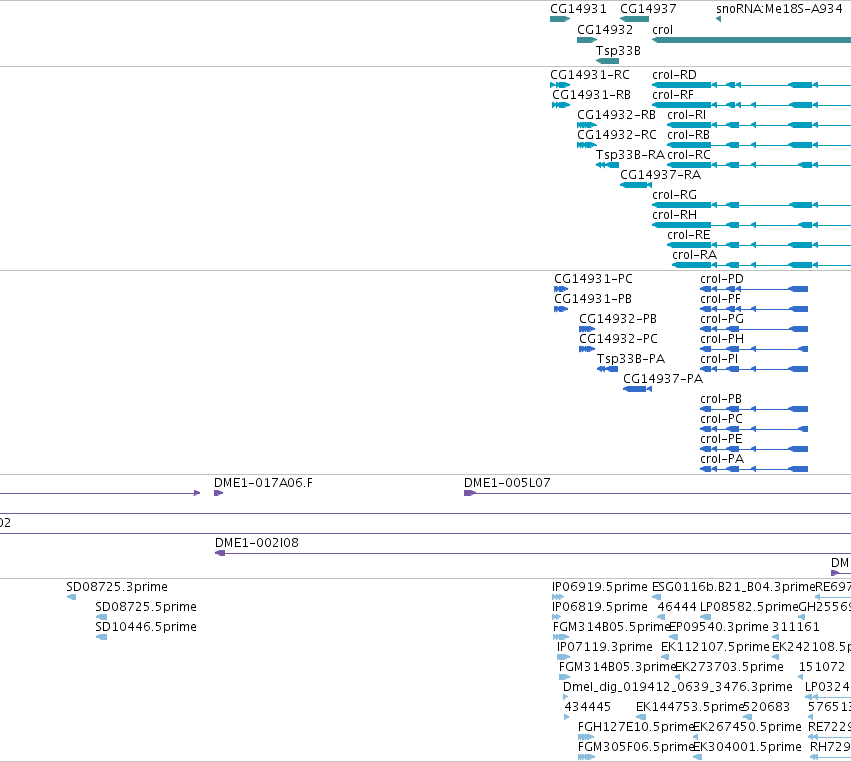Select the snoRNA:Me18S-A934 label
The image size is (851, 762).
tap(779, 9)
